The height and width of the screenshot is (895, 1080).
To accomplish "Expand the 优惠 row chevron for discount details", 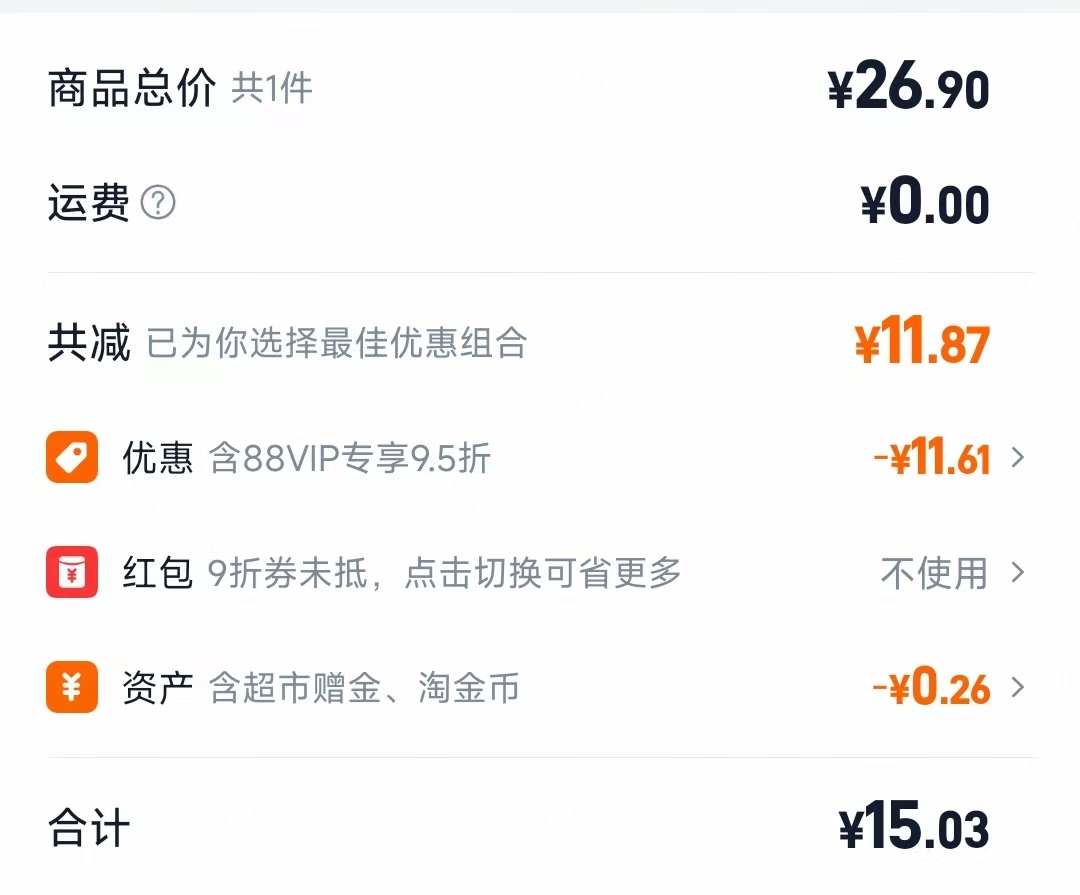I will (x=1018, y=458).
